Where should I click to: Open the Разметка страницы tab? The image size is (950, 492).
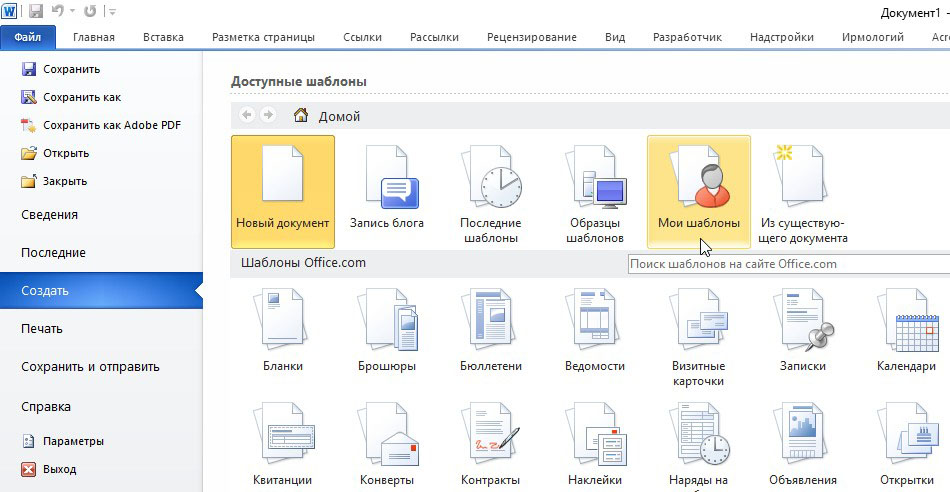263,37
